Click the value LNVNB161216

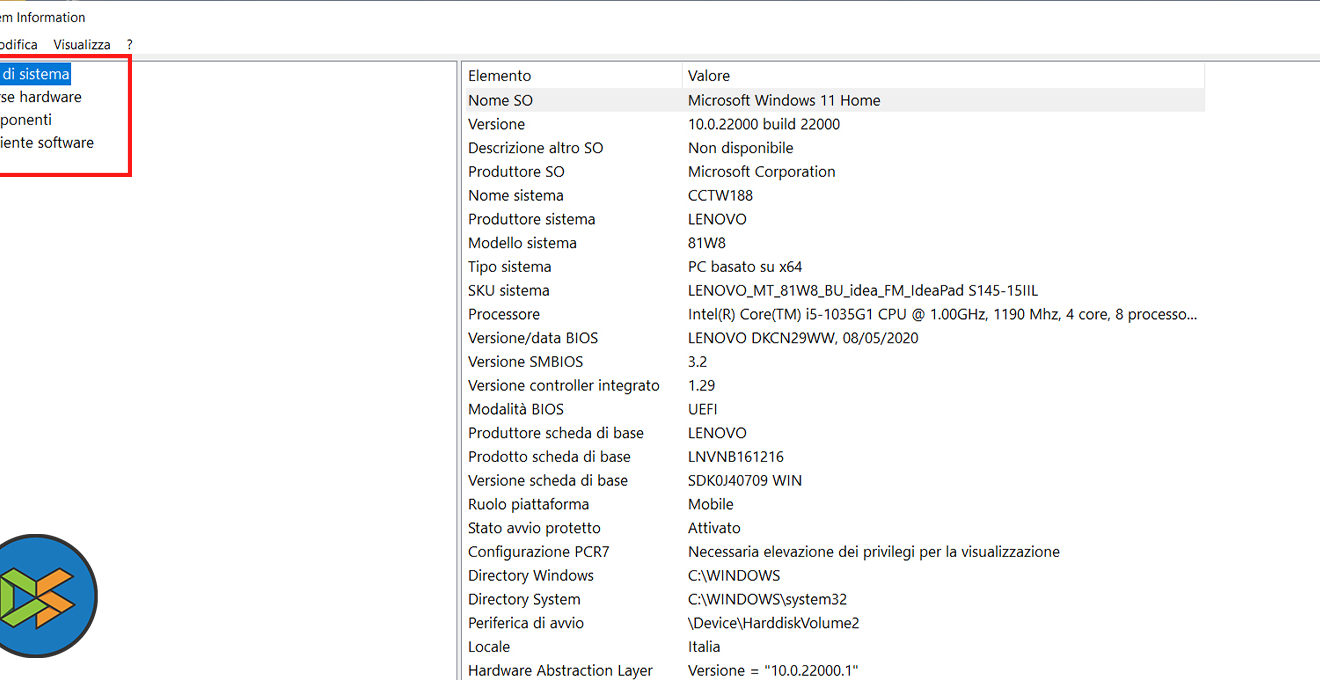(x=736, y=457)
